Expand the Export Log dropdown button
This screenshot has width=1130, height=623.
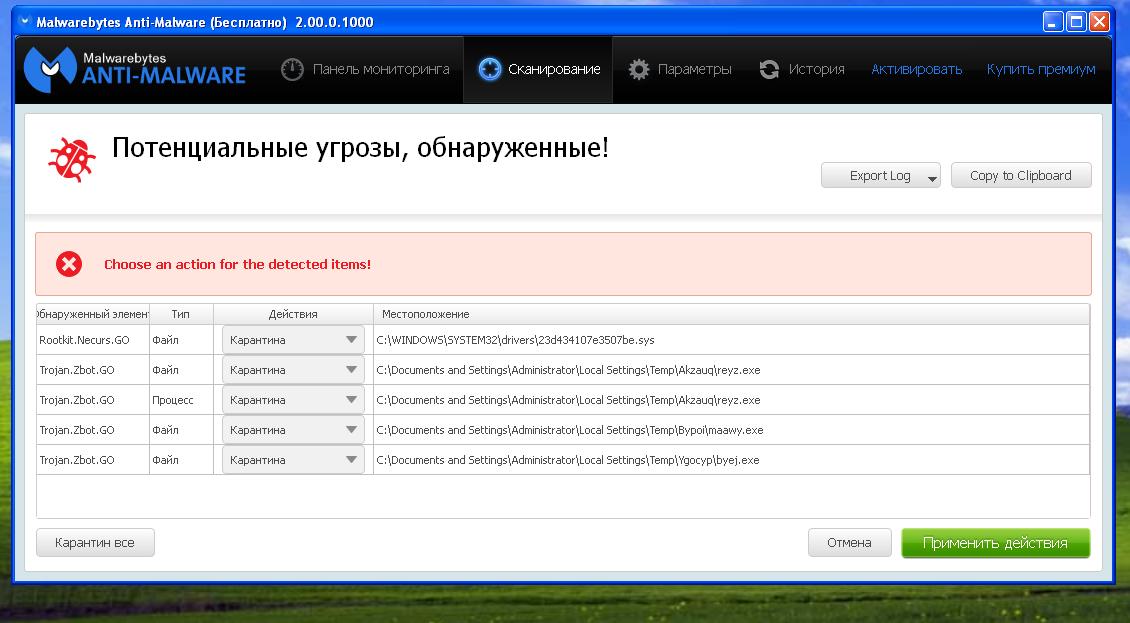(x=932, y=177)
